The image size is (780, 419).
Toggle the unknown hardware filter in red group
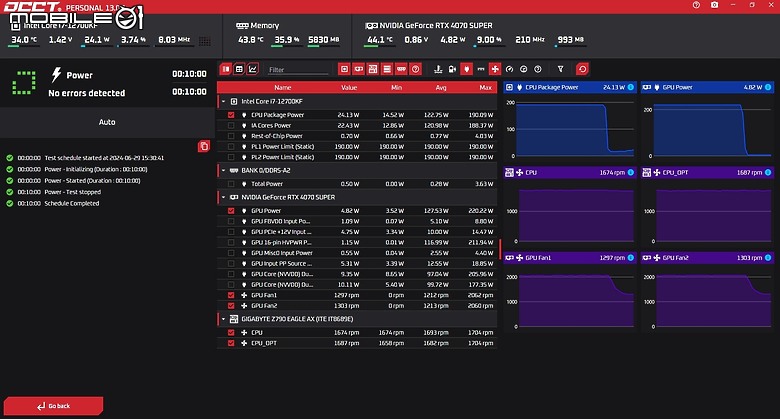416,69
